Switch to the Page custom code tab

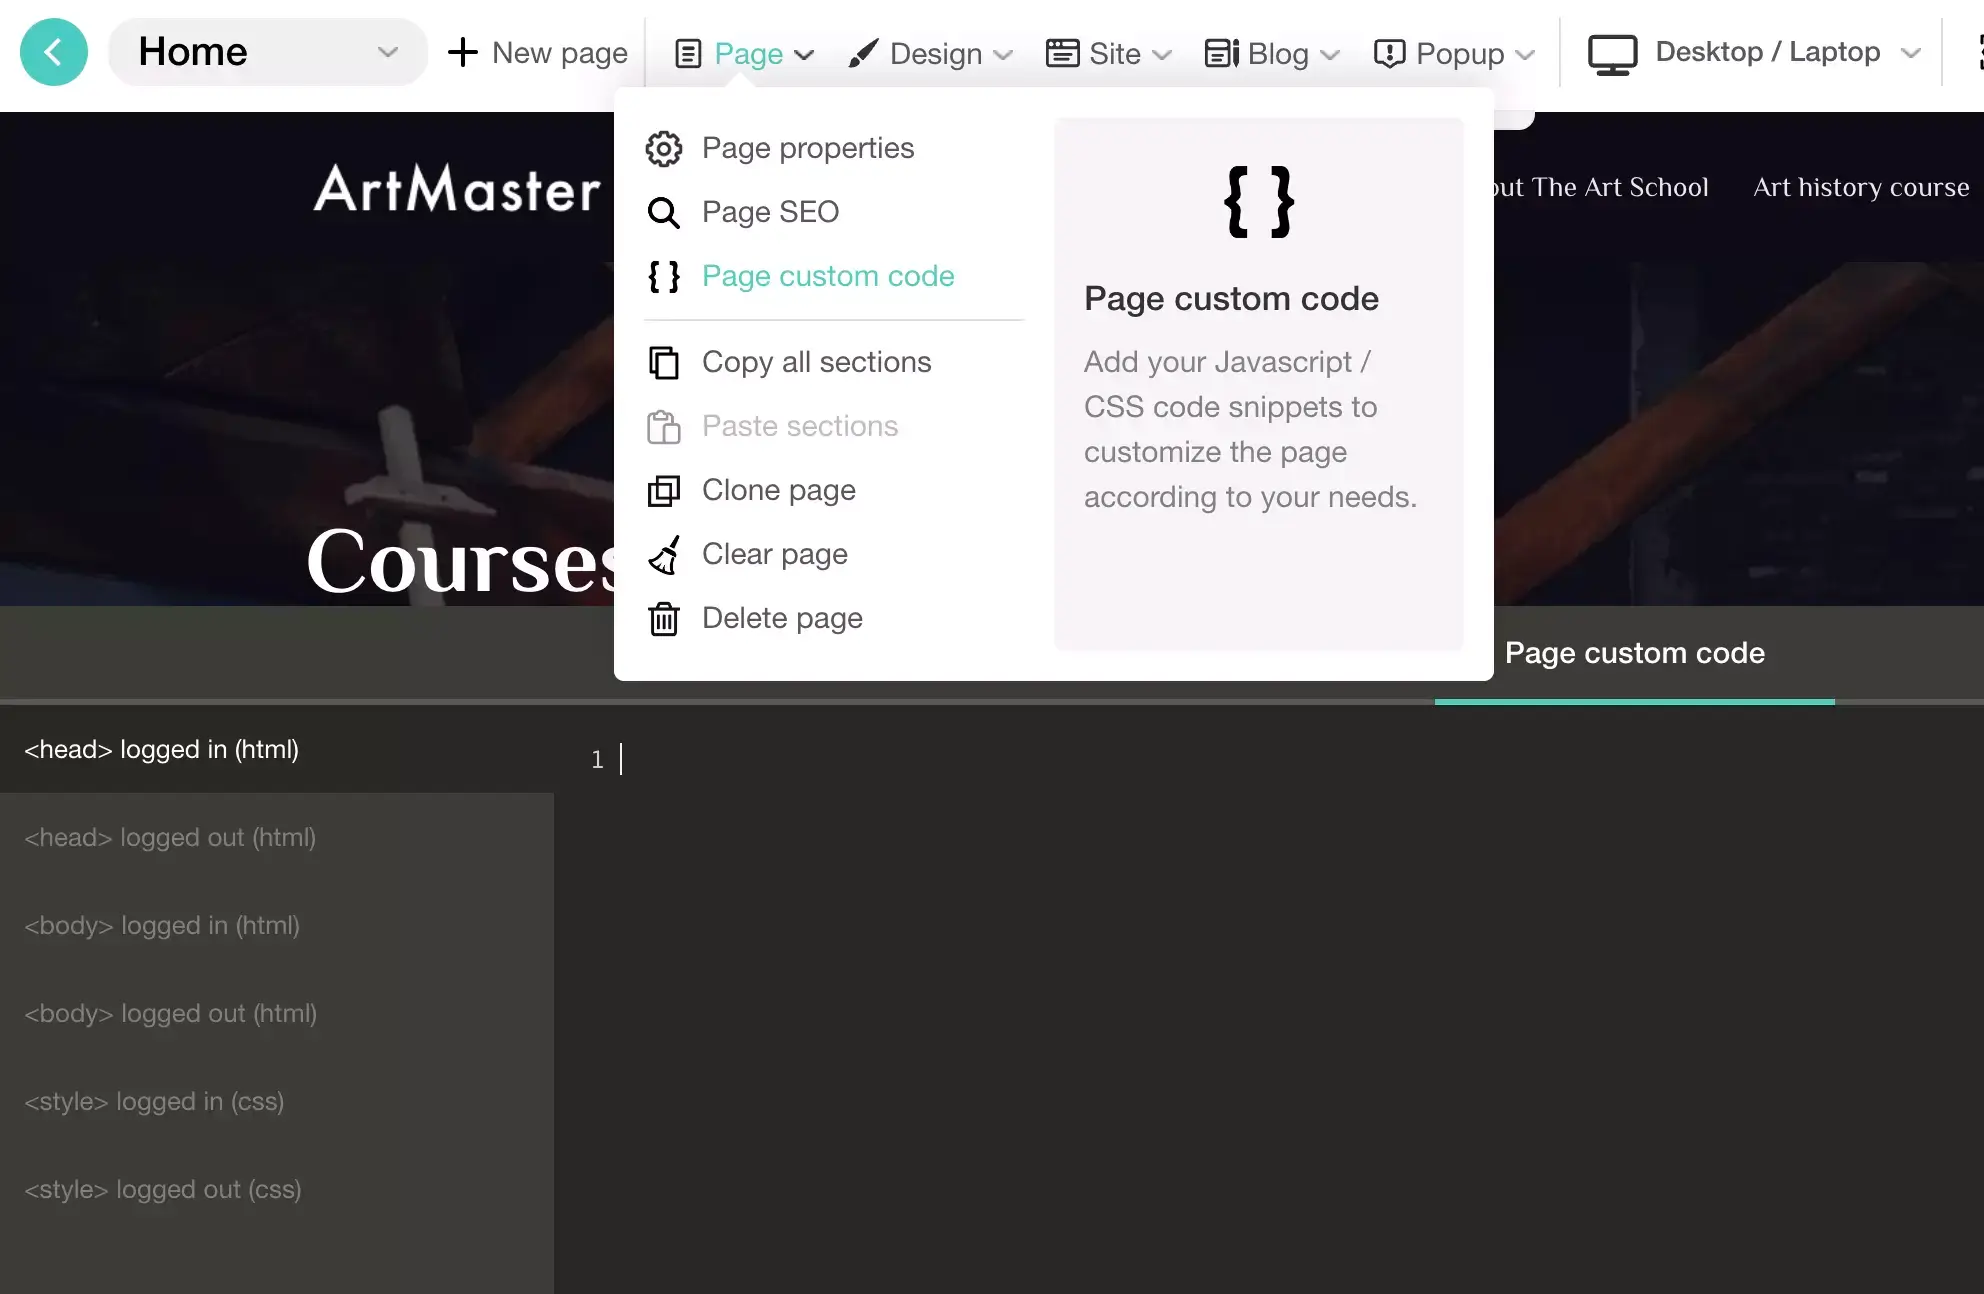[1635, 653]
